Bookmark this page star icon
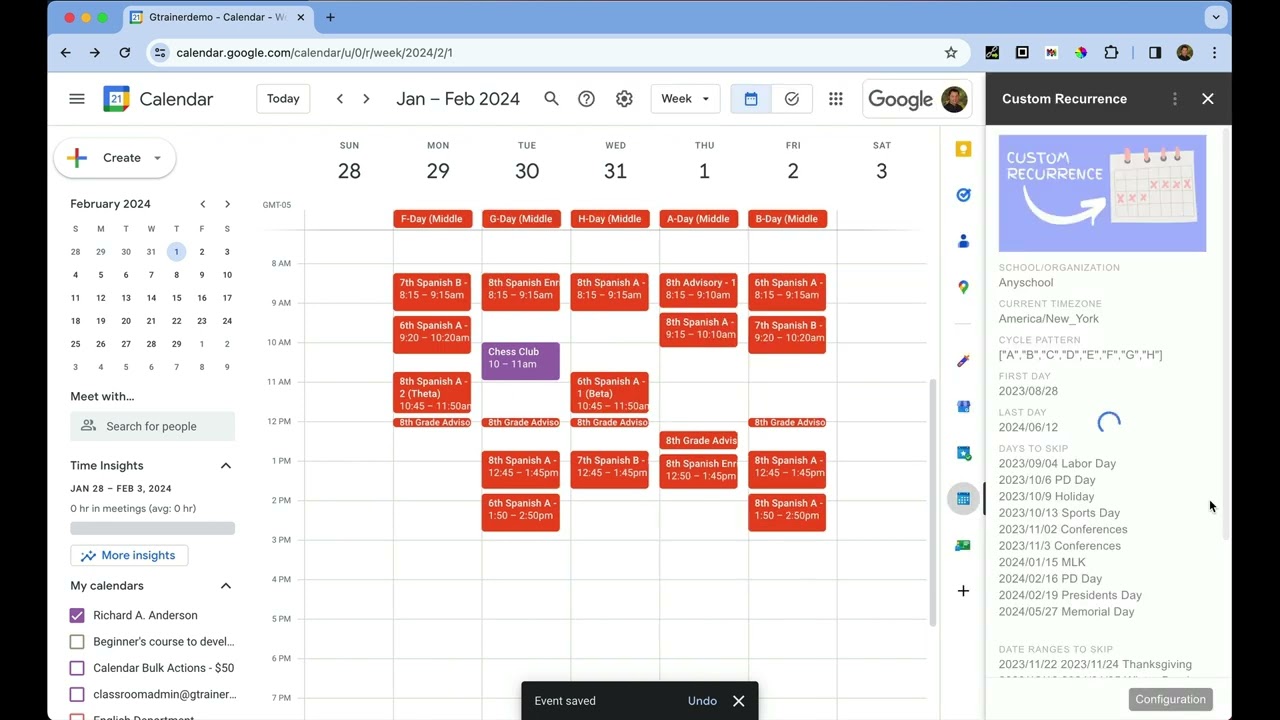The width and height of the screenshot is (1280, 720). point(951,53)
